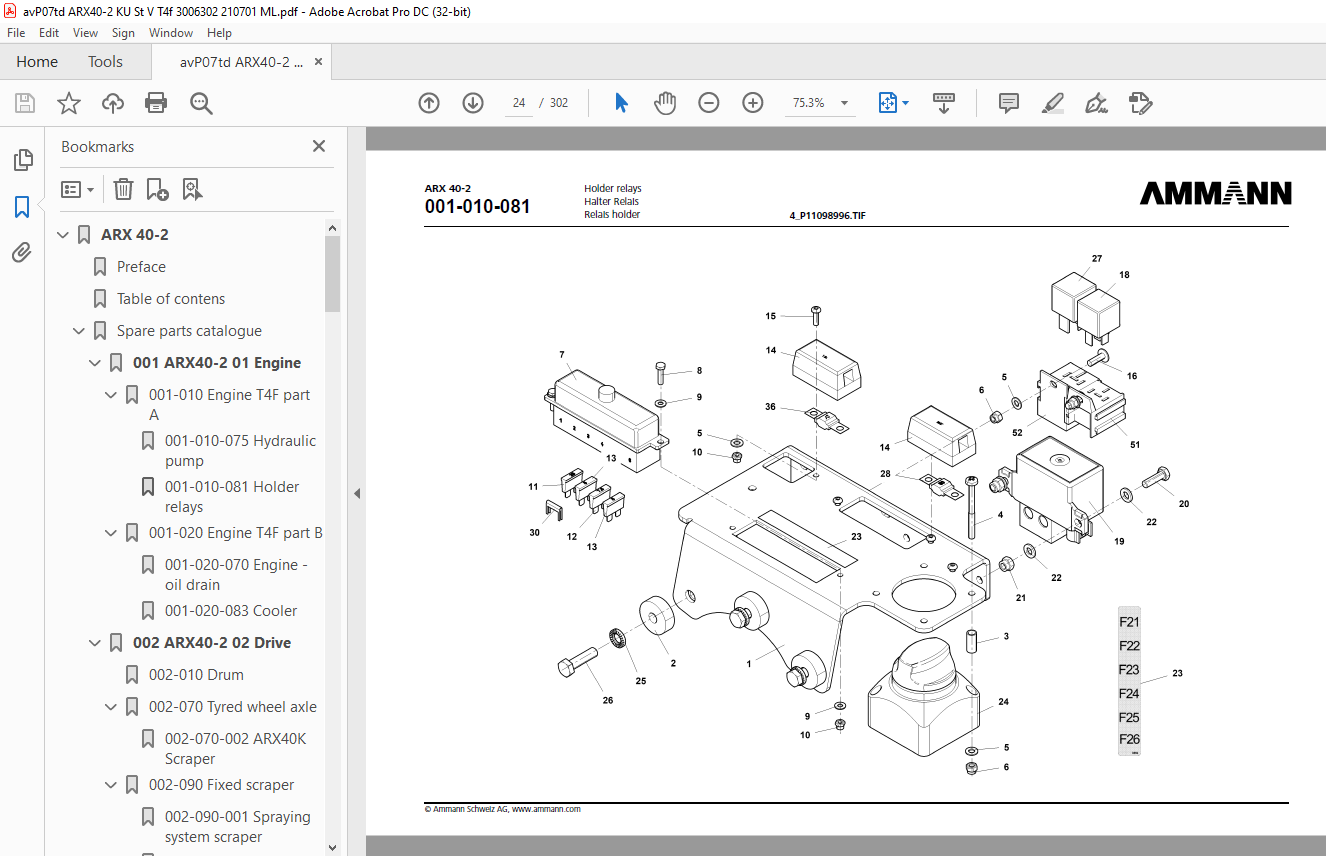This screenshot has width=1326, height=856.
Task: Click the scrolling mode keyboard icon
Action: click(944, 103)
